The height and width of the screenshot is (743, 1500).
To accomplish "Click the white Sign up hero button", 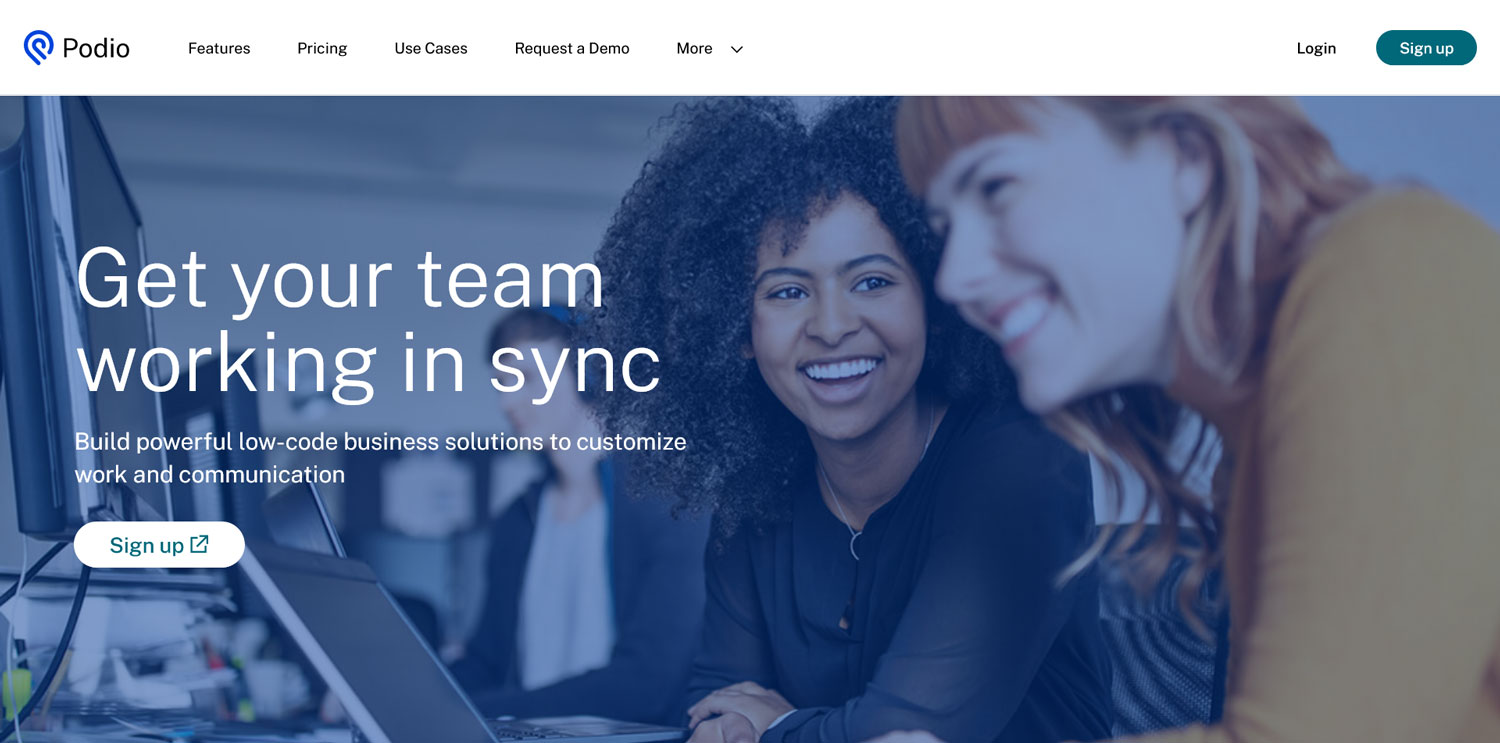I will coord(159,544).
